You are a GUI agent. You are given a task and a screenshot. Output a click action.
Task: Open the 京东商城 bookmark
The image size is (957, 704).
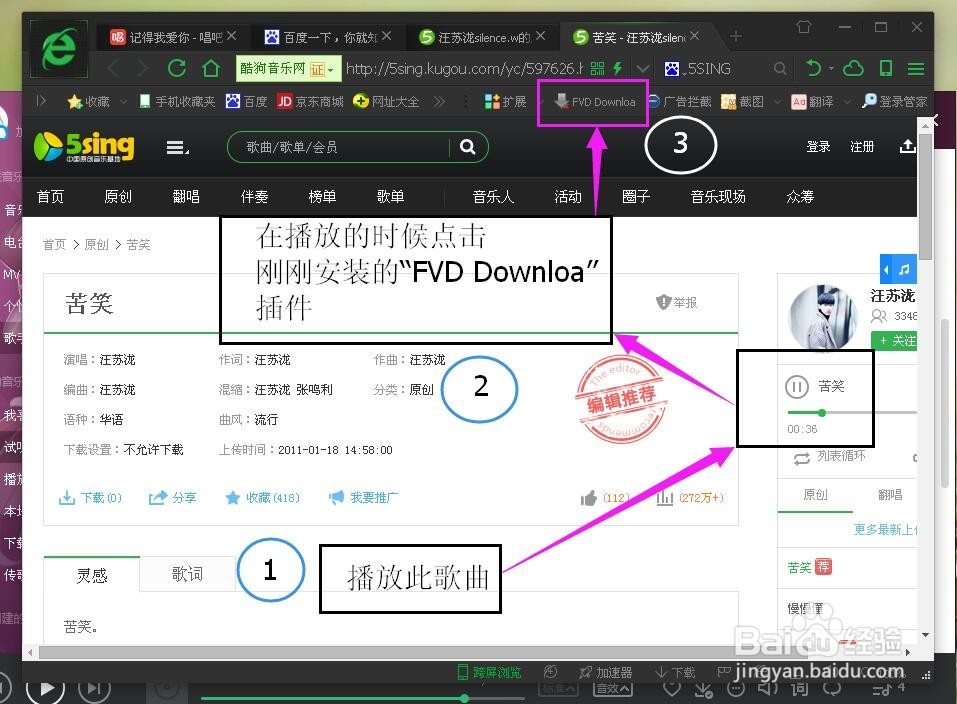coord(310,101)
